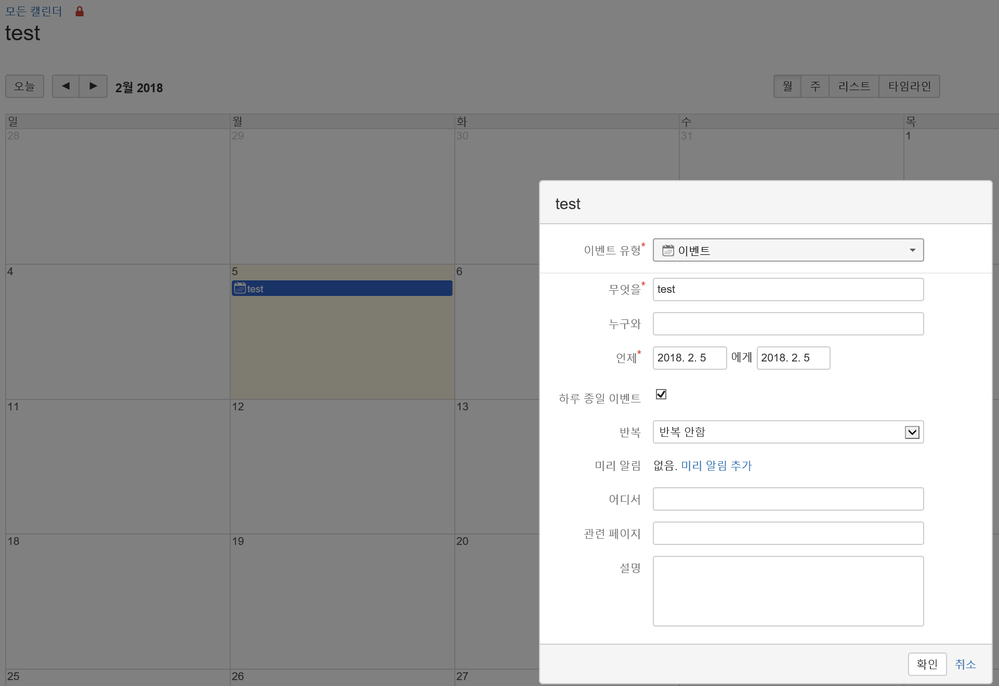Switch to 주 view

point(815,86)
